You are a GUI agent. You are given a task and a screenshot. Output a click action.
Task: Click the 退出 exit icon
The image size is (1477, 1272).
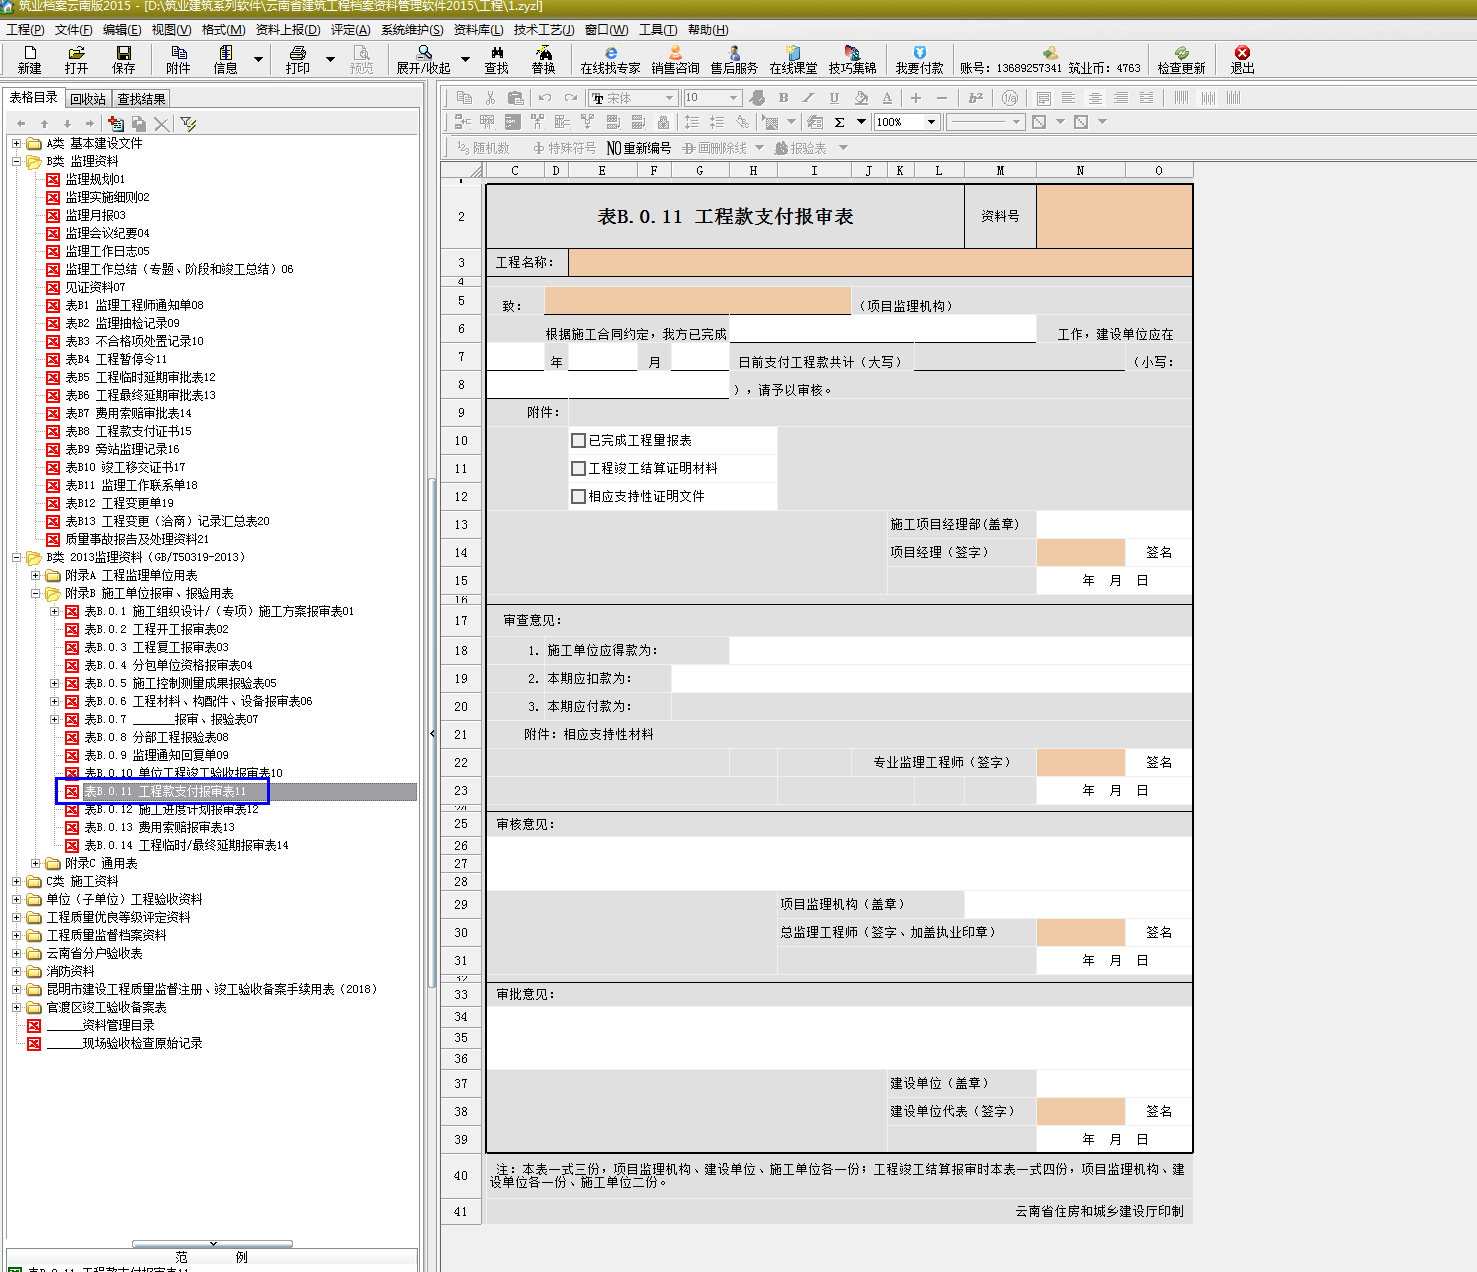coord(1242,59)
